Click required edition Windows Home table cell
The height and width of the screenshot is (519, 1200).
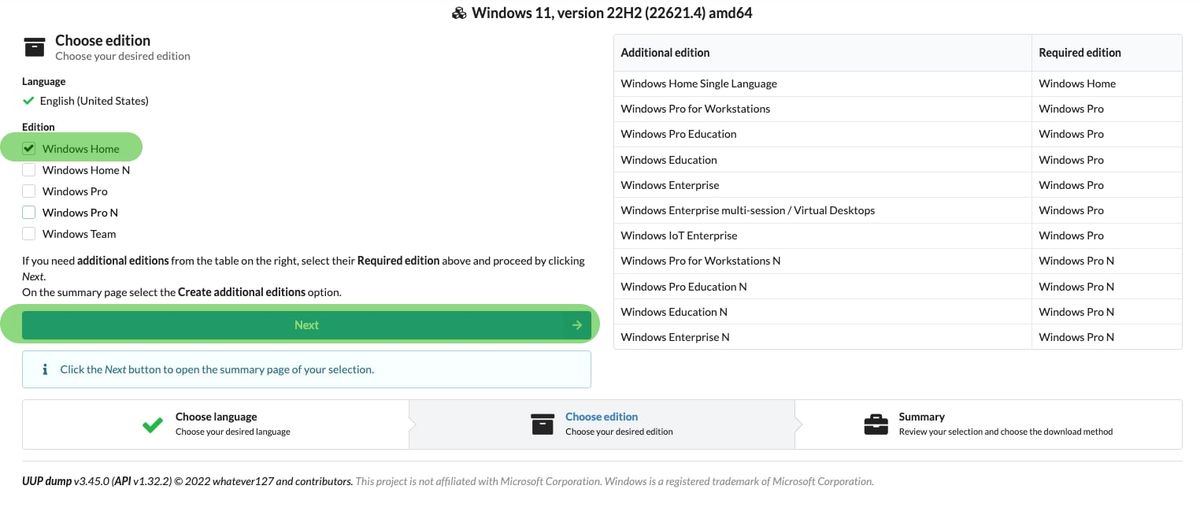pyautogui.click(x=1106, y=84)
